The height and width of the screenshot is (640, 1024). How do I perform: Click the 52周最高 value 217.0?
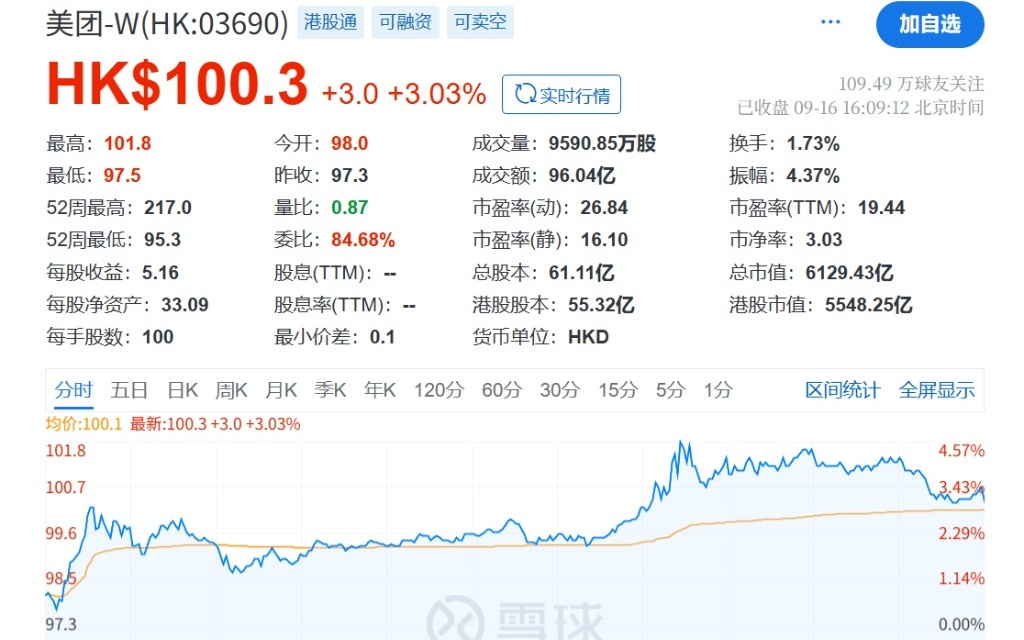coord(168,208)
